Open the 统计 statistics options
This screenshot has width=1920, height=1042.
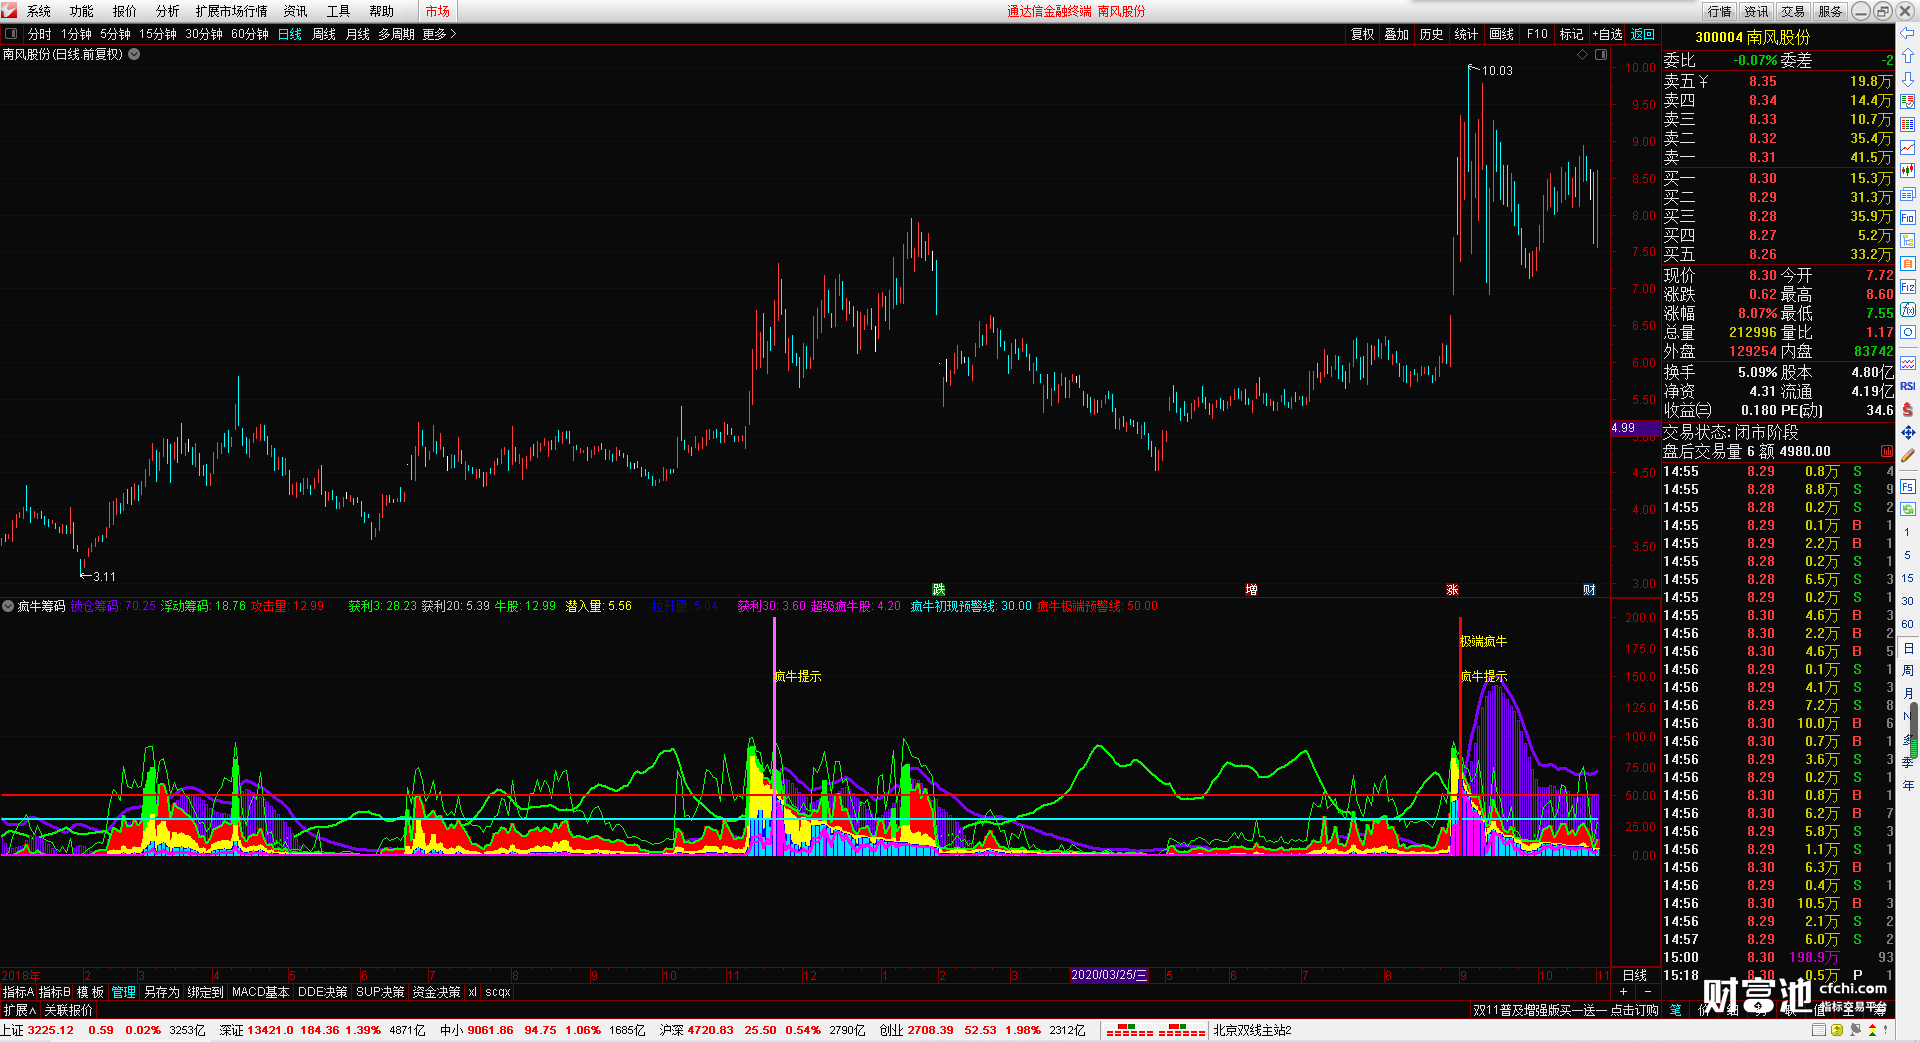(x=1466, y=34)
